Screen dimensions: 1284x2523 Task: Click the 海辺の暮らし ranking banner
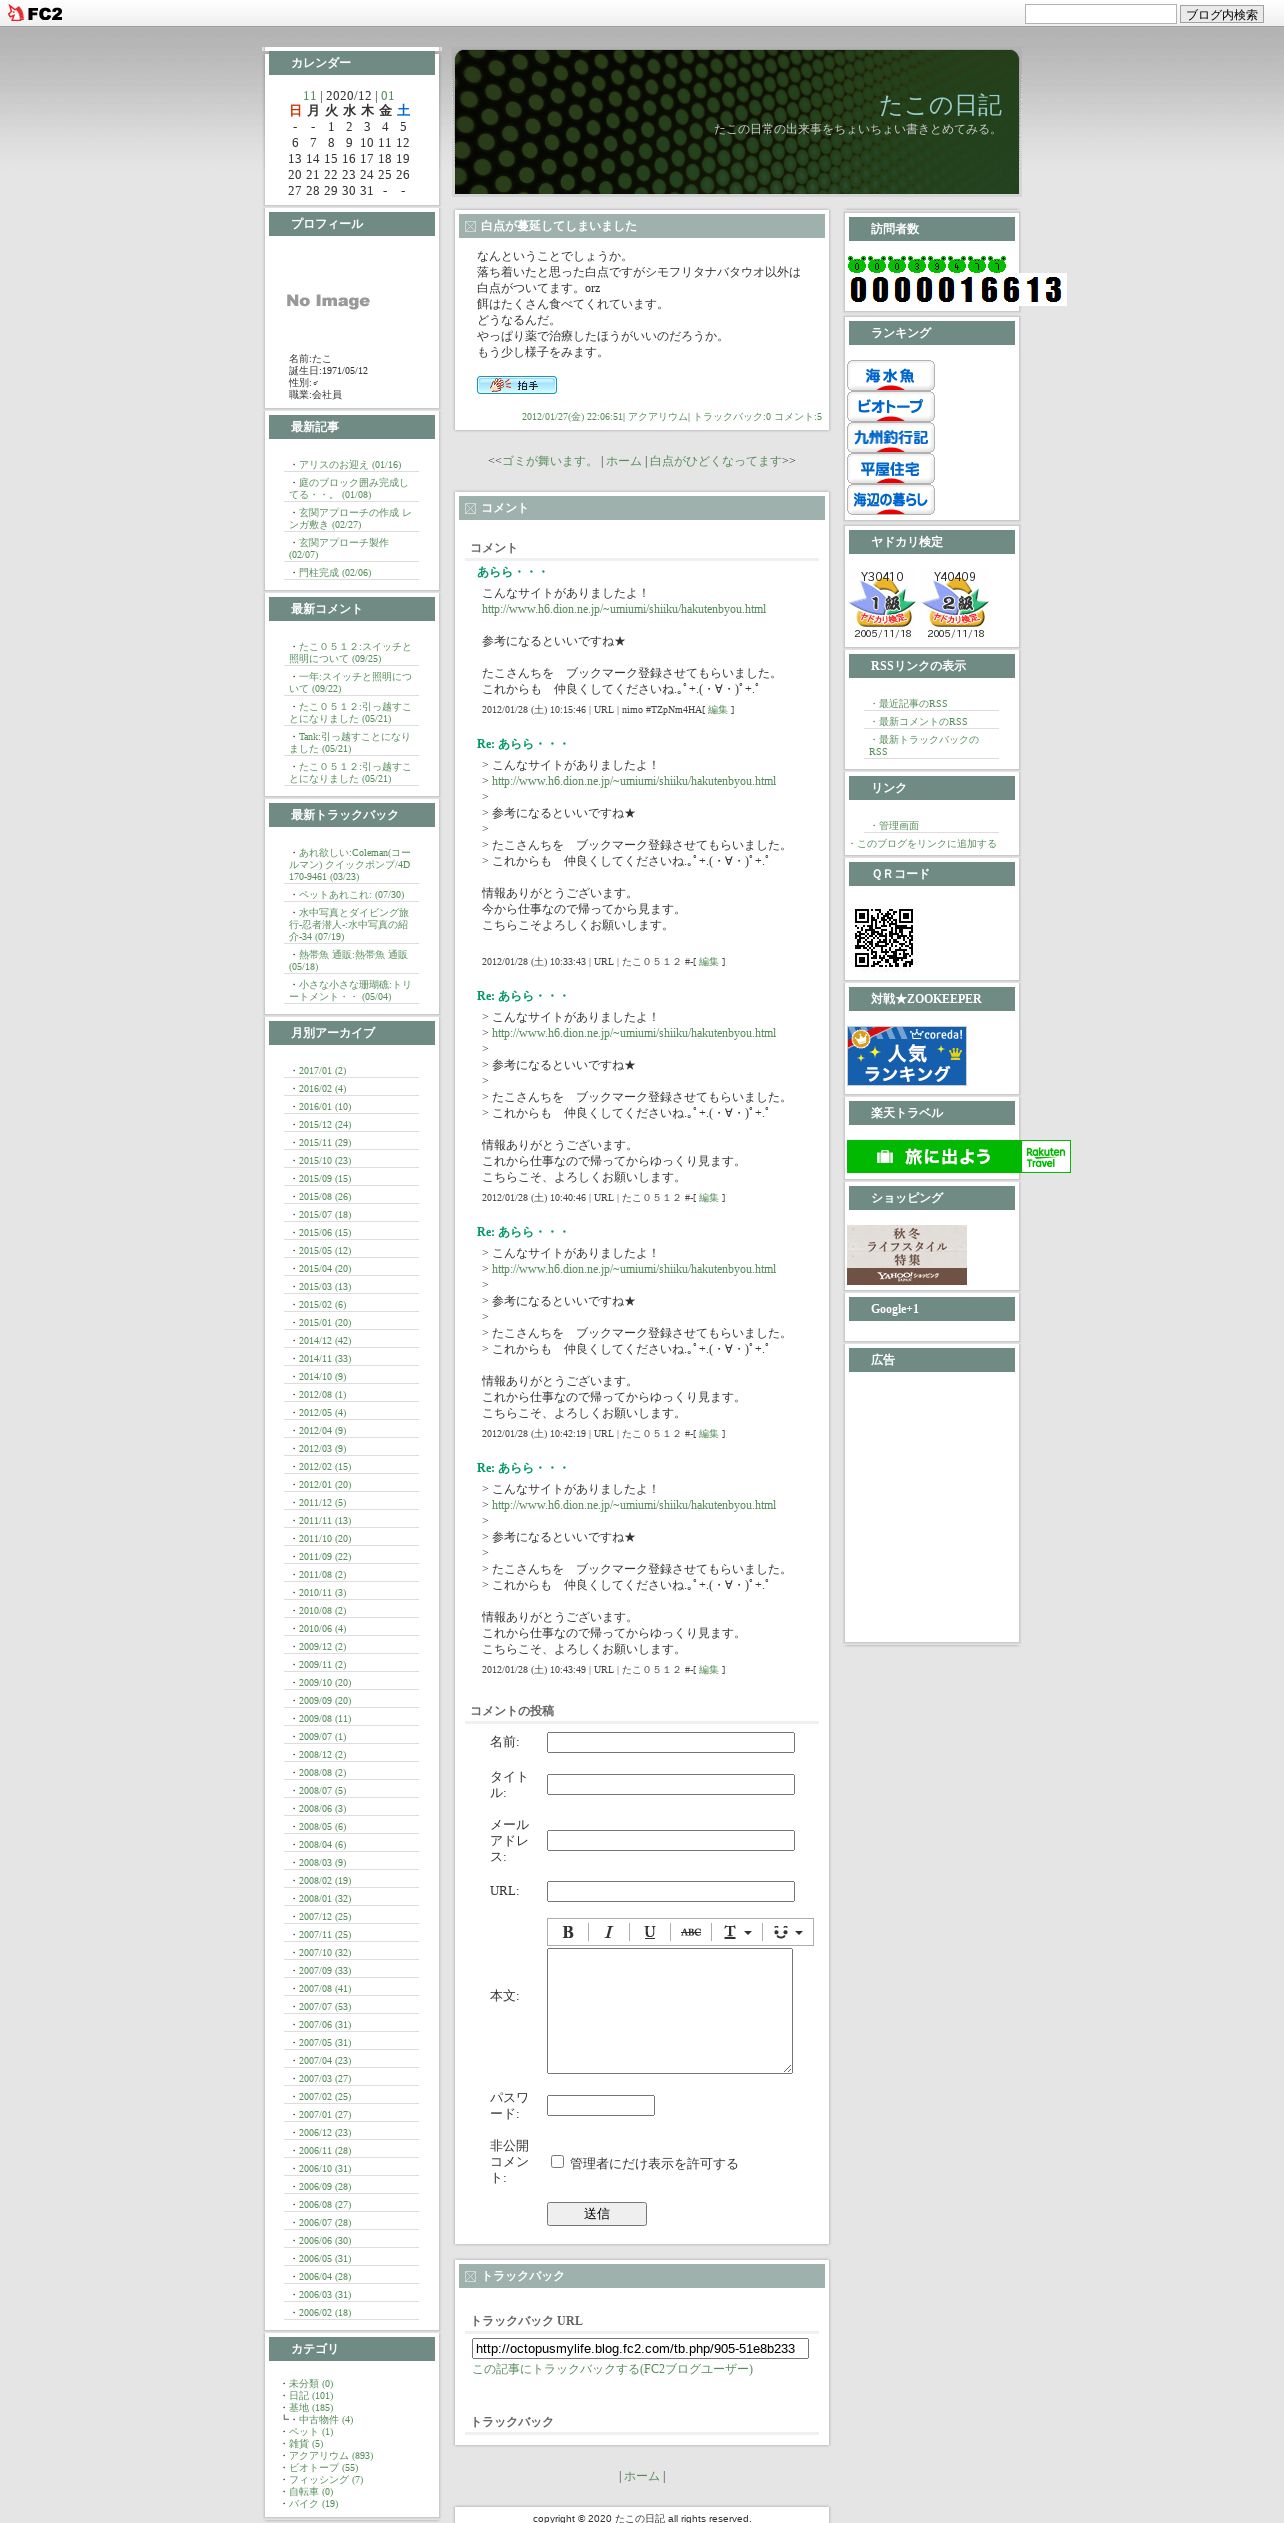[890, 499]
